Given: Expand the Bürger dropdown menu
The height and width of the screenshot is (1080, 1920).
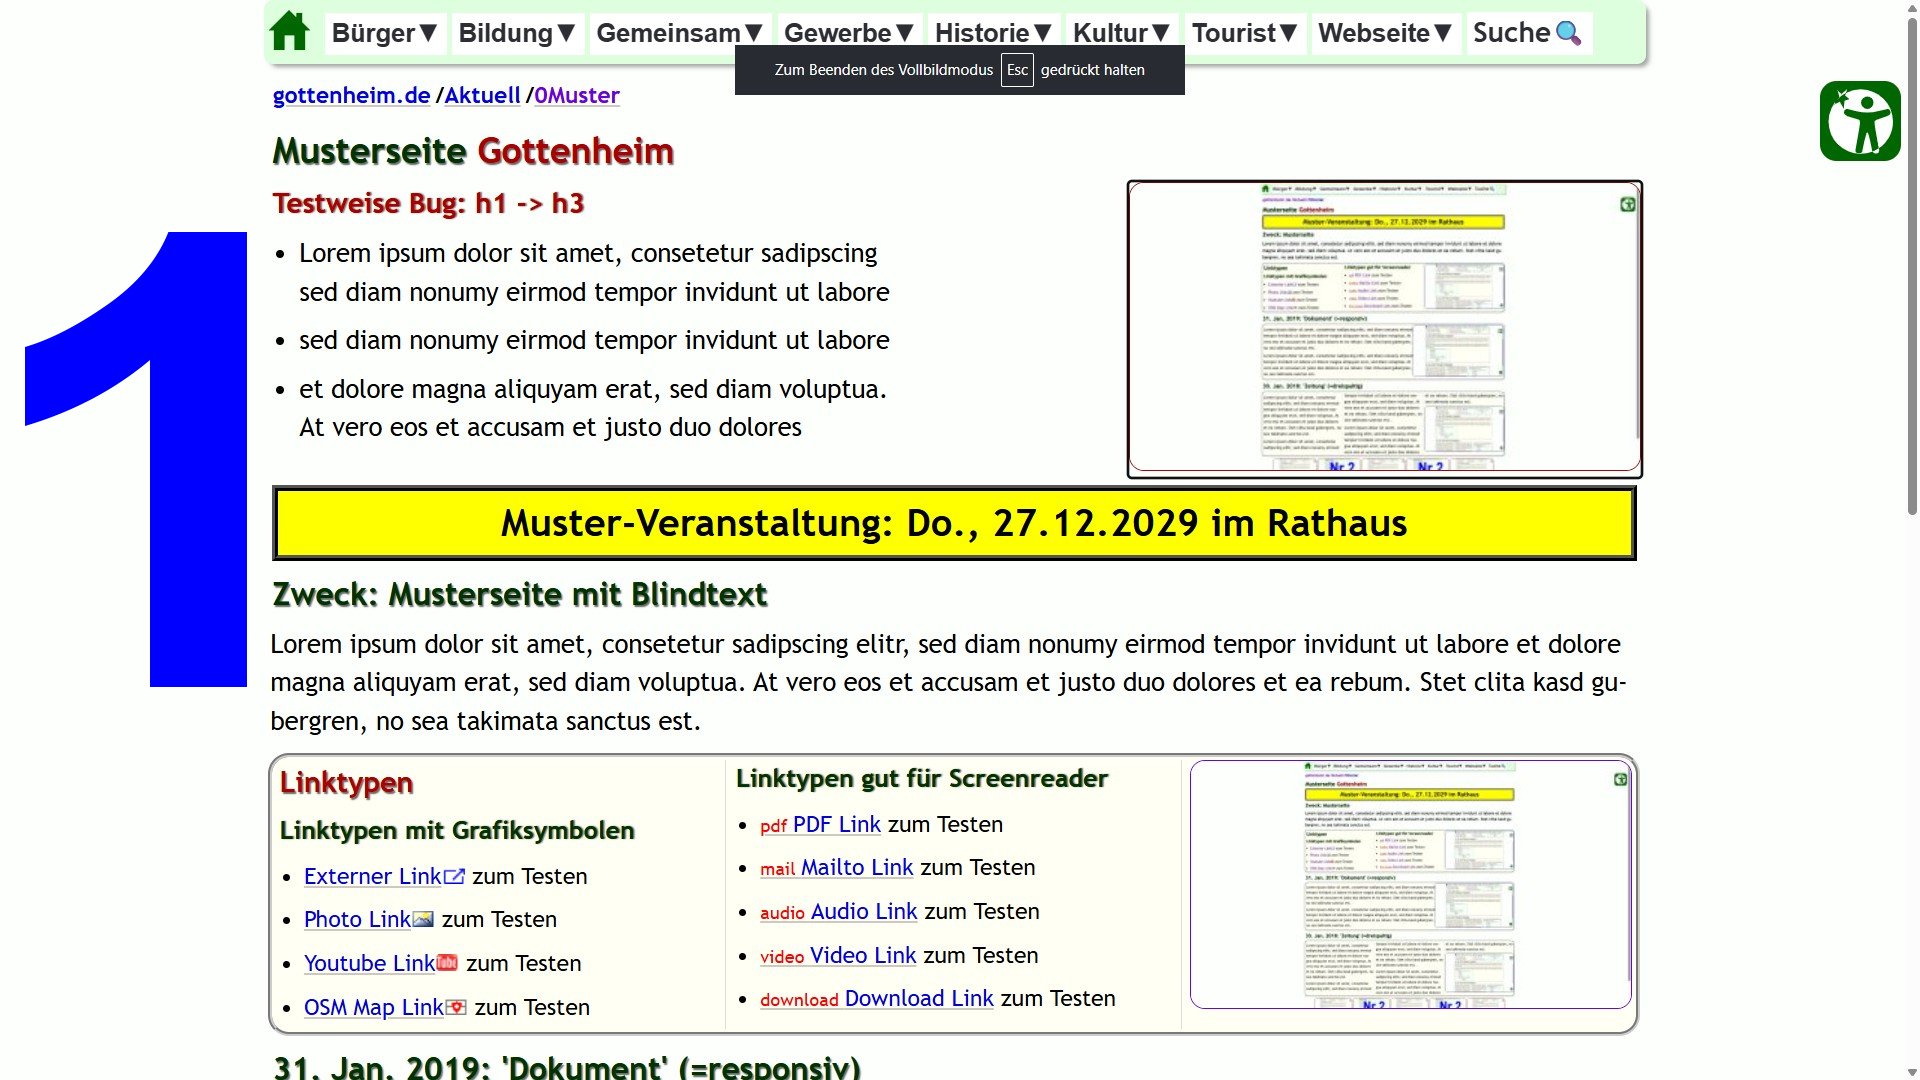Looking at the screenshot, I should pos(385,33).
